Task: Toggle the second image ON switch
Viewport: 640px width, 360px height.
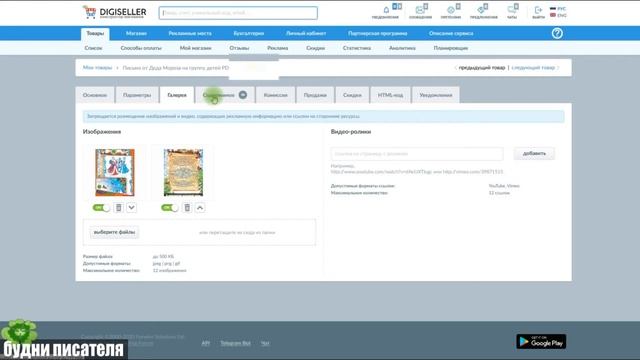Action: (x=170, y=208)
